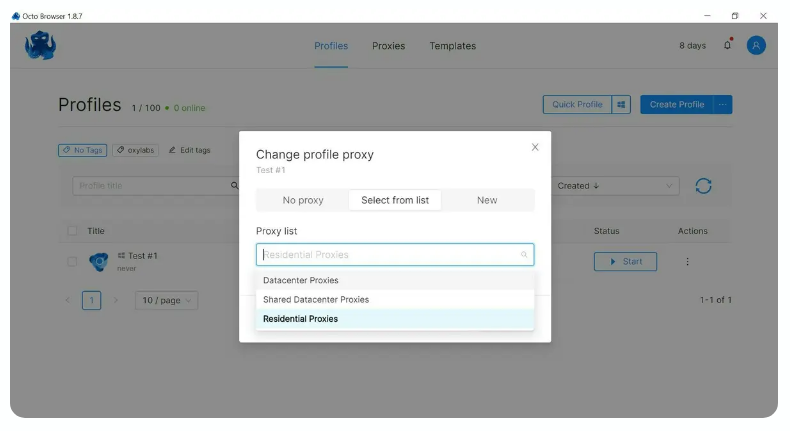The image size is (790, 431).
Task: Open the notifications bell
Action: click(728, 45)
